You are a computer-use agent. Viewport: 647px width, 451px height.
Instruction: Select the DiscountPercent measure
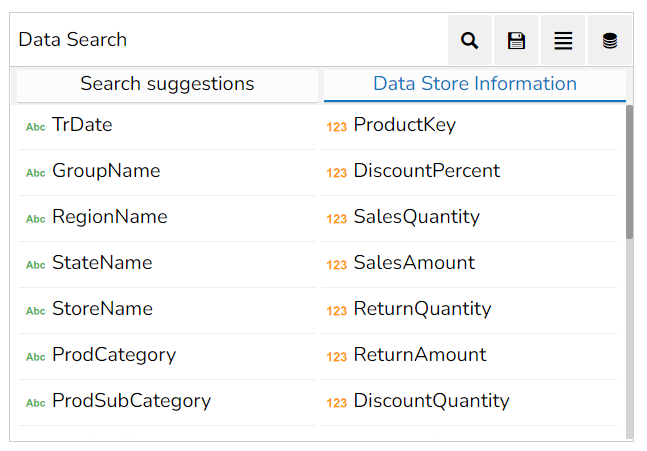(x=469, y=171)
